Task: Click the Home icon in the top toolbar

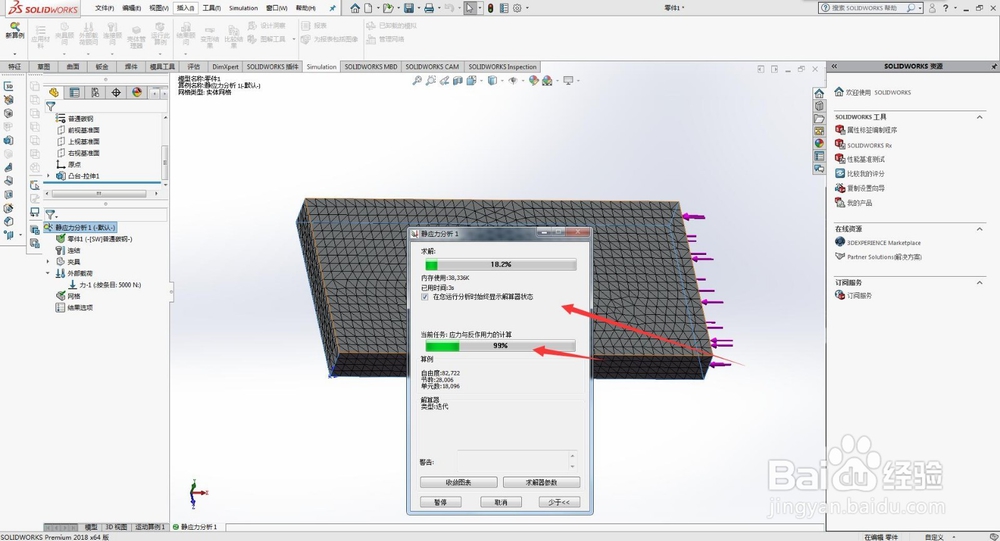Action: [355, 8]
